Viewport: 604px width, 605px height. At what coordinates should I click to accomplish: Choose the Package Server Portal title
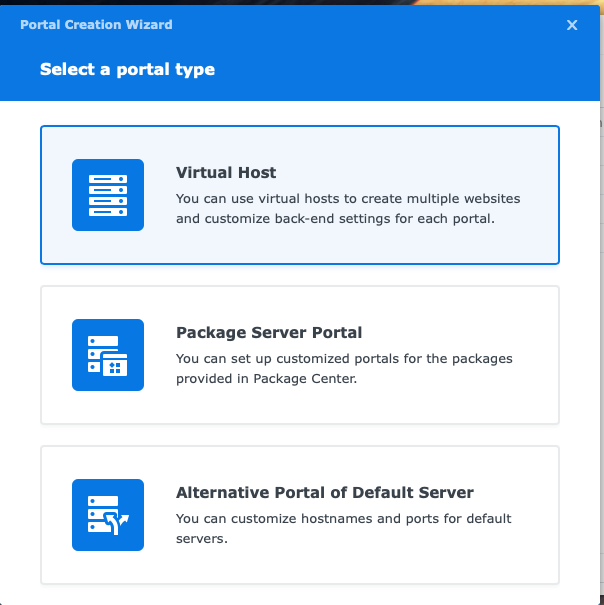click(x=269, y=333)
